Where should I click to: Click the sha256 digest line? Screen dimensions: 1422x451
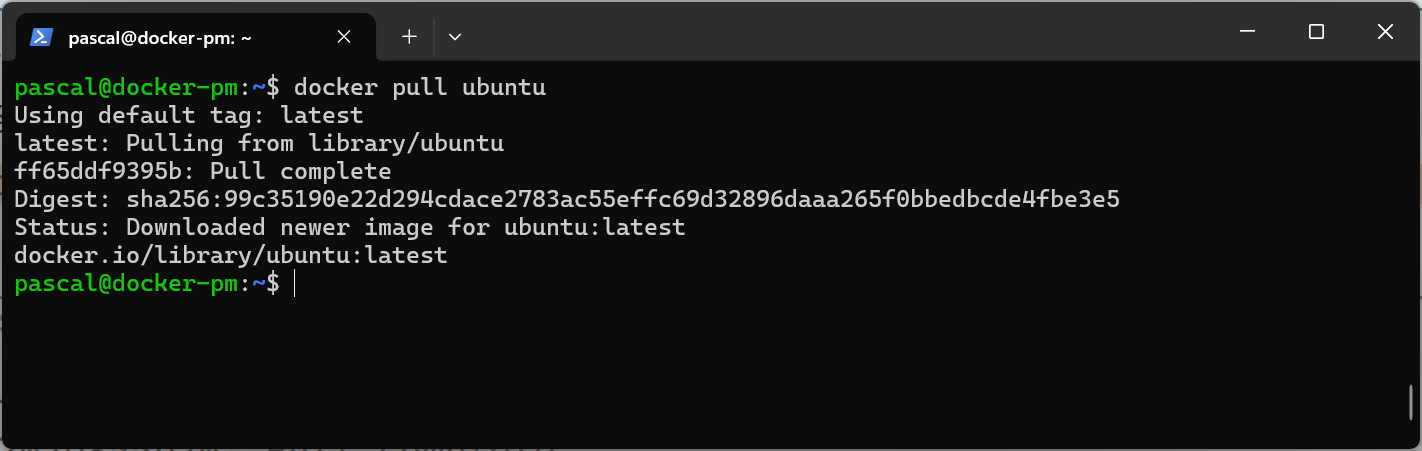pyautogui.click(x=567, y=199)
